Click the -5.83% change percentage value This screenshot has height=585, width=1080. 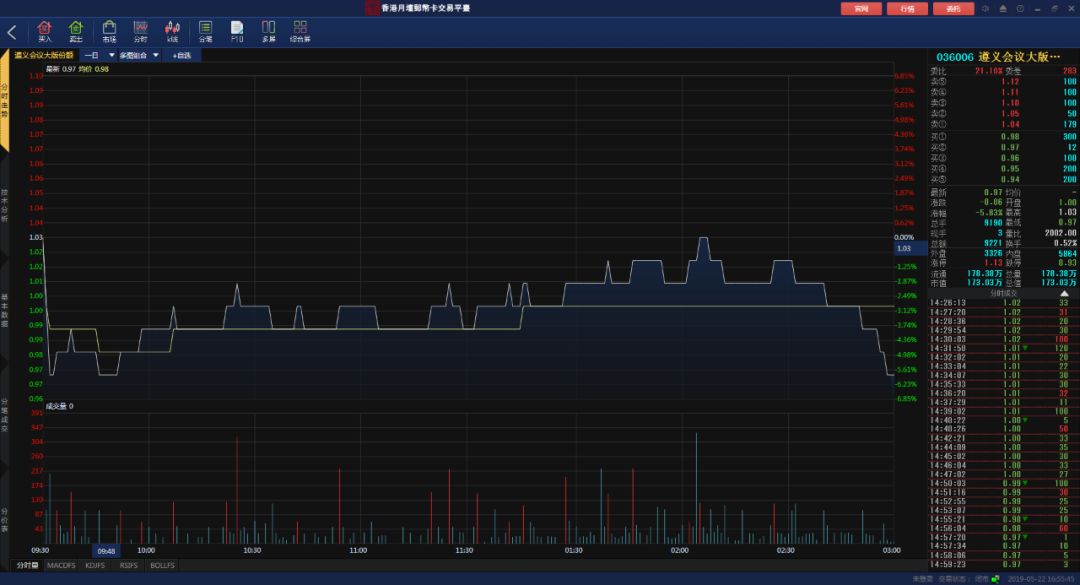[x=989, y=212]
